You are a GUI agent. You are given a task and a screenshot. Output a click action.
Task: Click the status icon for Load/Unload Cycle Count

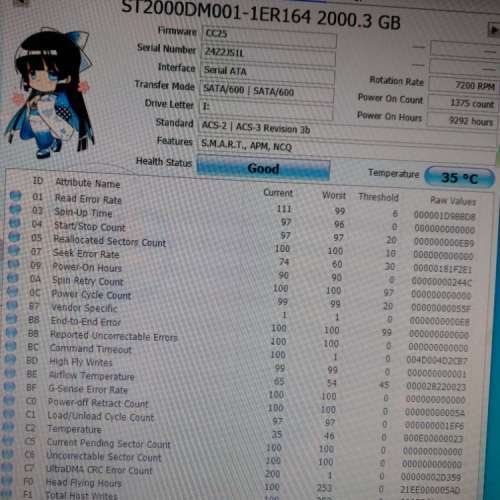(9, 413)
